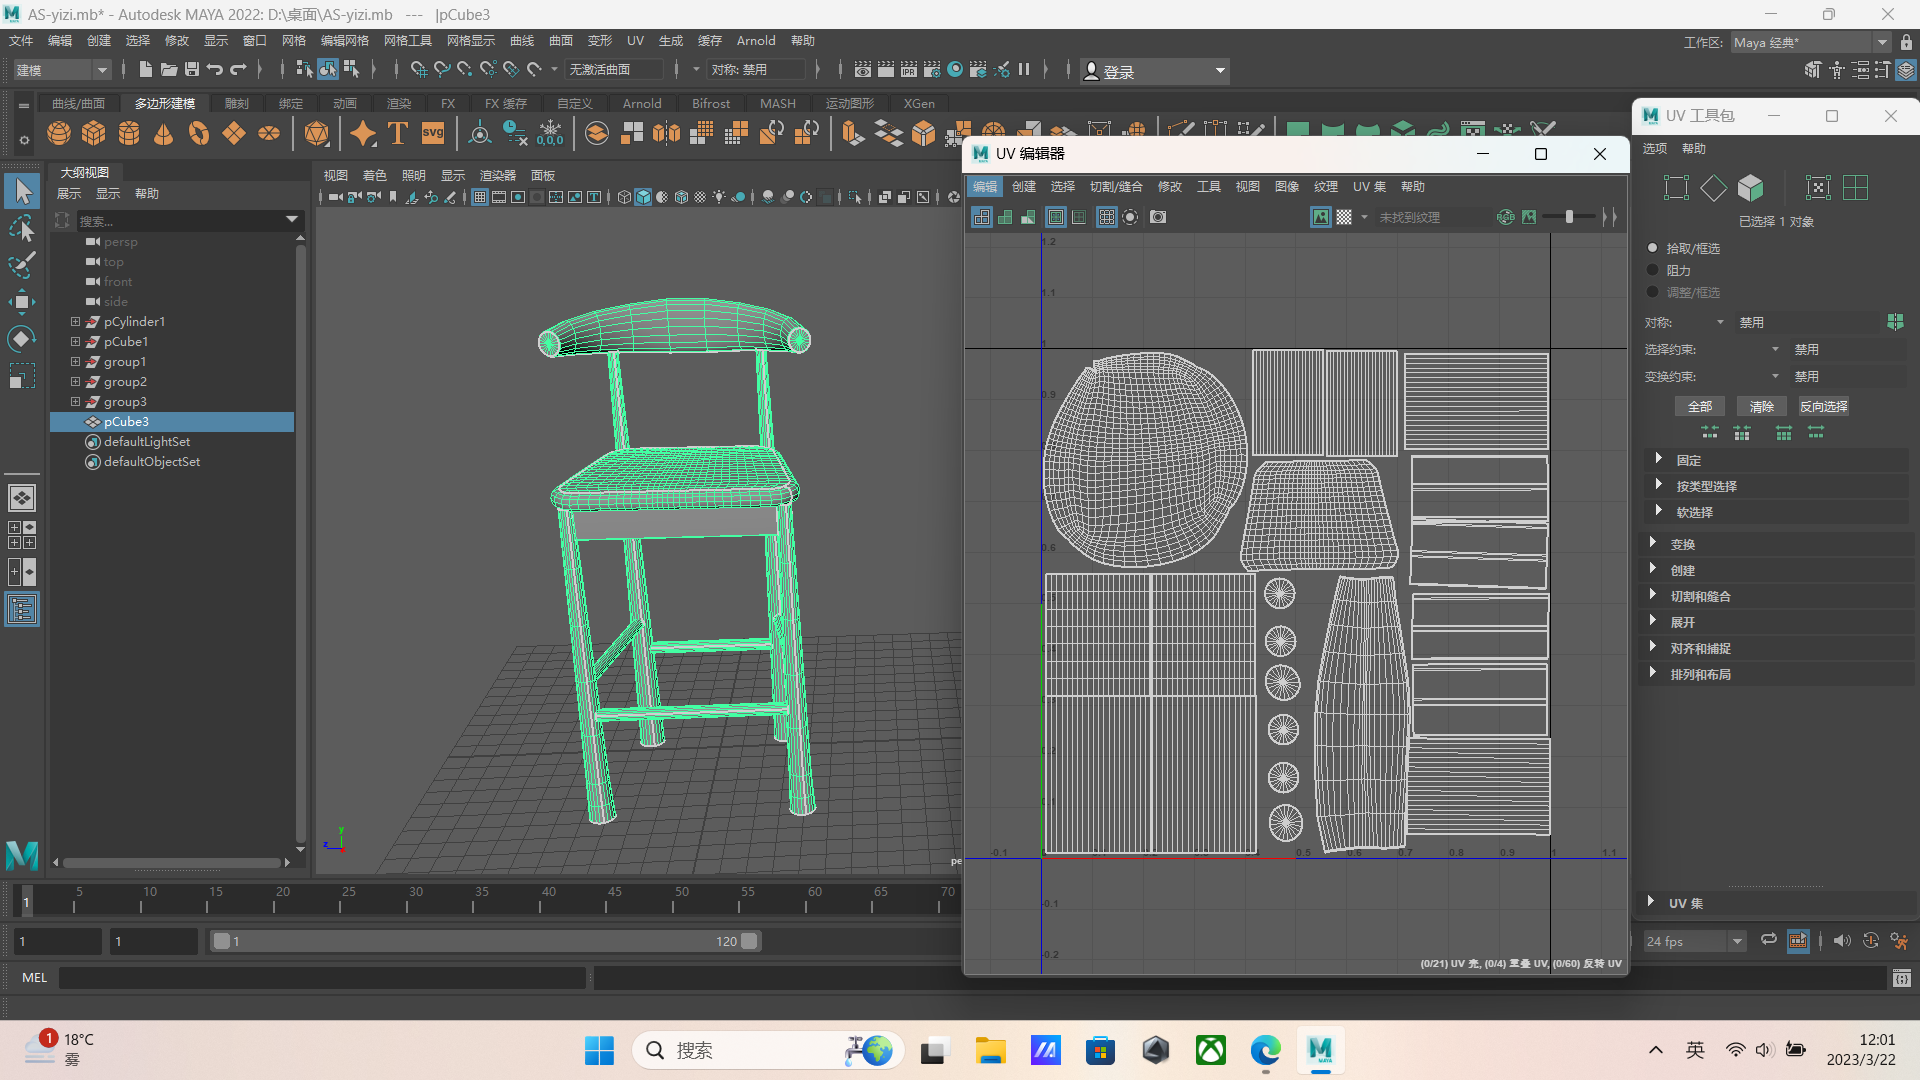Toggle pixel grid display in UV editor
Image resolution: width=1920 pixels, height=1080 pixels.
[x=1106, y=217]
